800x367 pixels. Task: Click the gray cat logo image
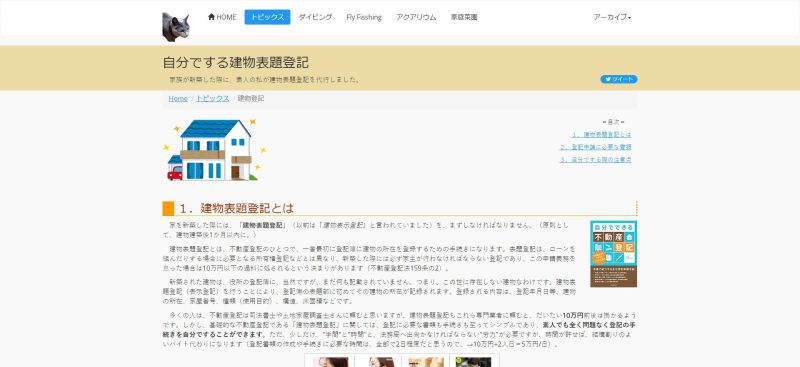click(176, 27)
